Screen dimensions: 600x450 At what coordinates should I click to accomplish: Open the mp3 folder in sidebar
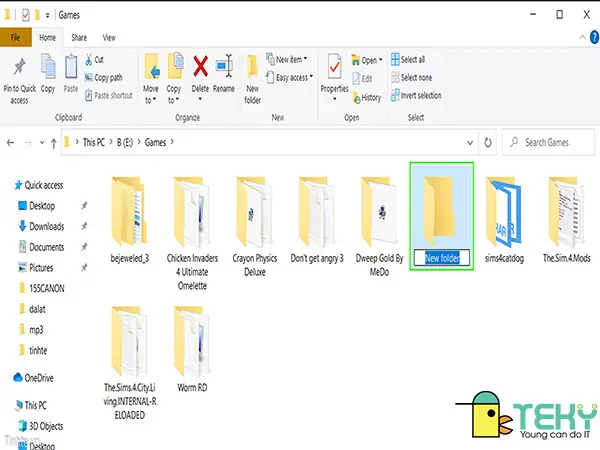[31, 329]
